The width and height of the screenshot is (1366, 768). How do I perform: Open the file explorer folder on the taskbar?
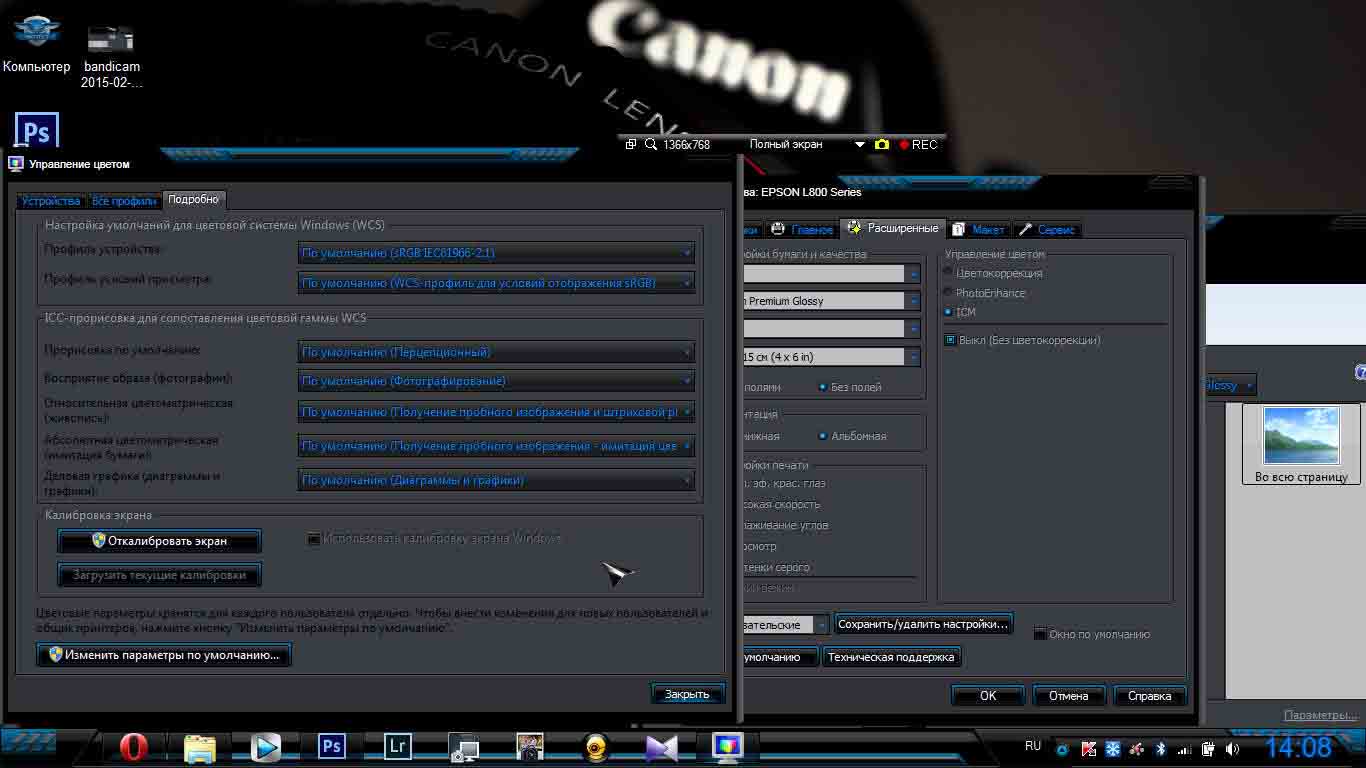(x=200, y=747)
